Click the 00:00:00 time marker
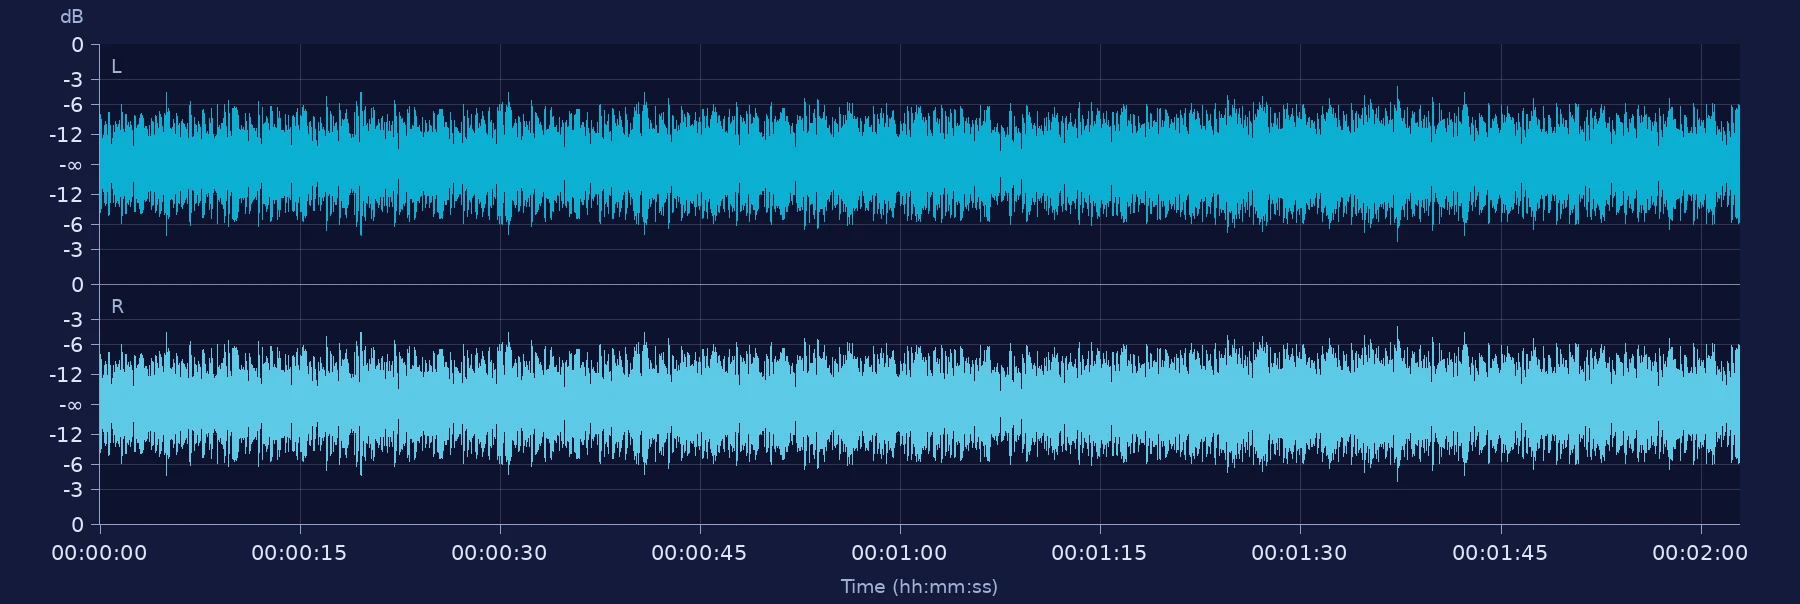This screenshot has width=1800, height=604. click(99, 553)
